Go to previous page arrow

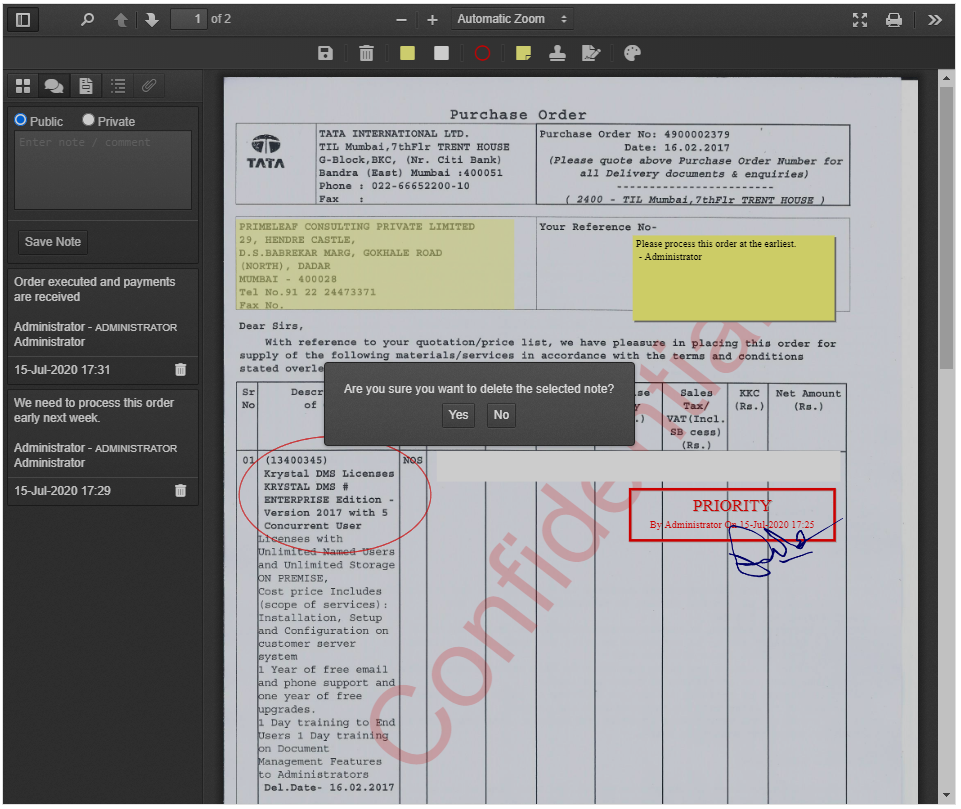point(121,20)
